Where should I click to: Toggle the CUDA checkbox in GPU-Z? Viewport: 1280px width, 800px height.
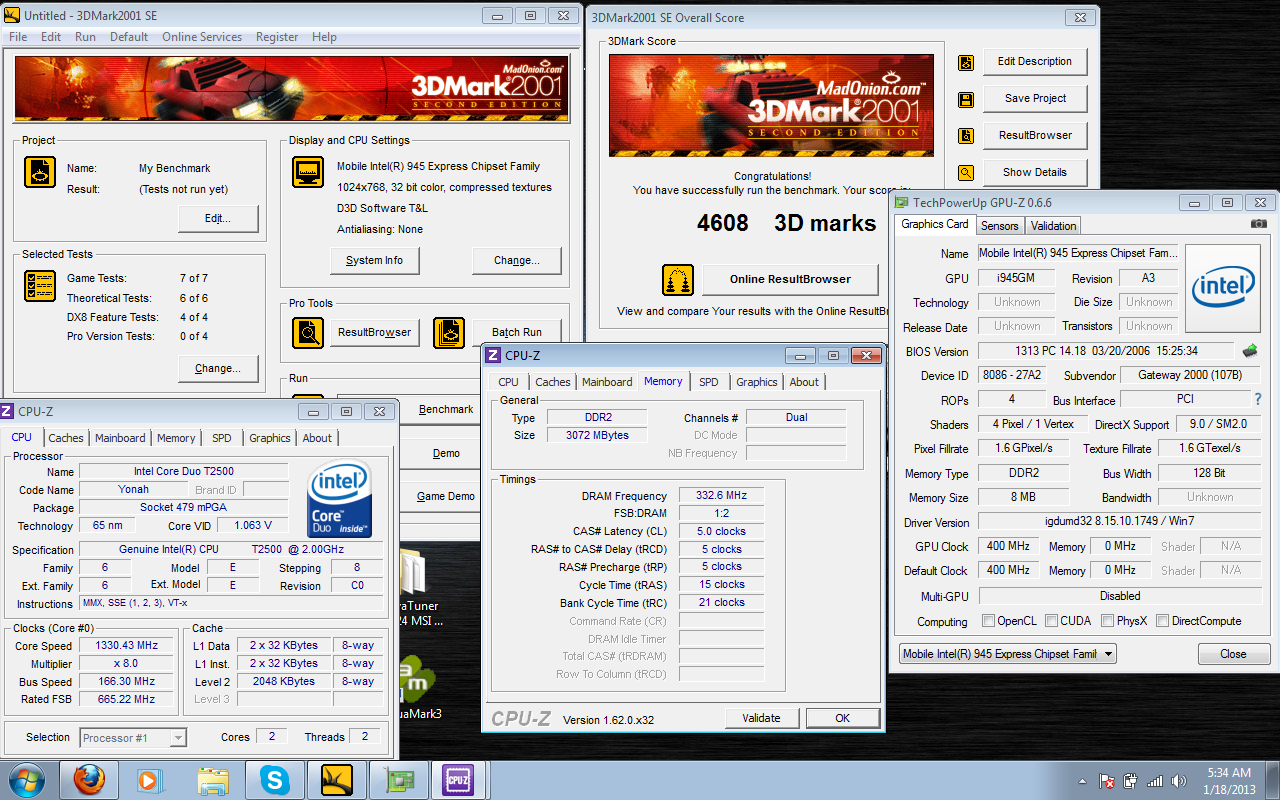point(1051,621)
